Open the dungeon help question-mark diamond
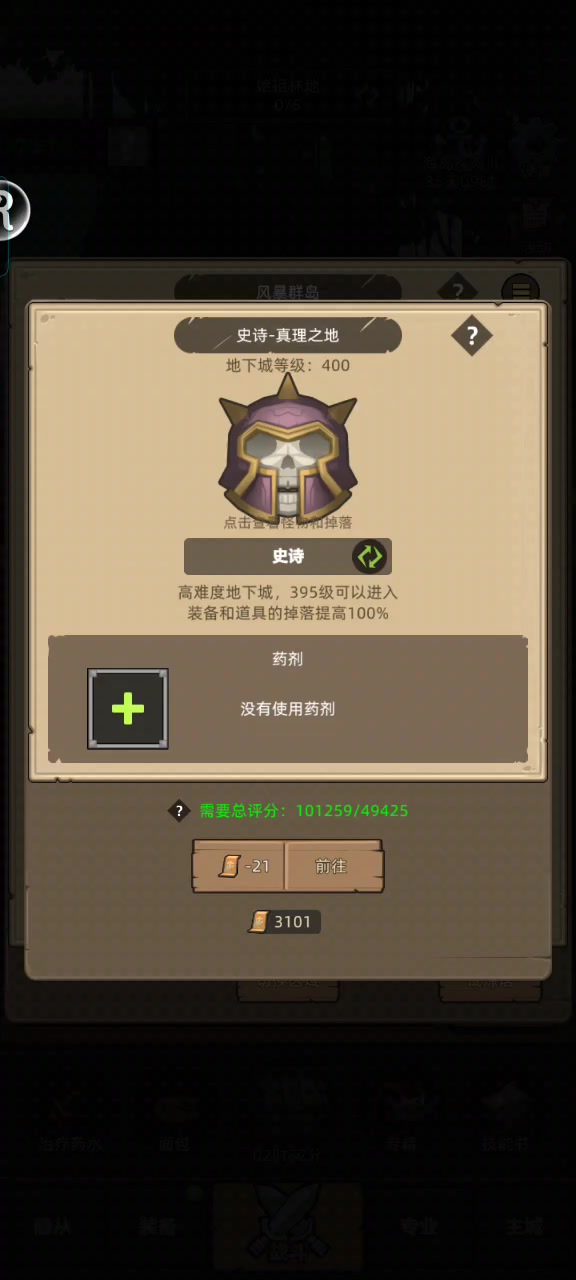Screen dimensions: 576x1280 pyautogui.click(x=472, y=336)
